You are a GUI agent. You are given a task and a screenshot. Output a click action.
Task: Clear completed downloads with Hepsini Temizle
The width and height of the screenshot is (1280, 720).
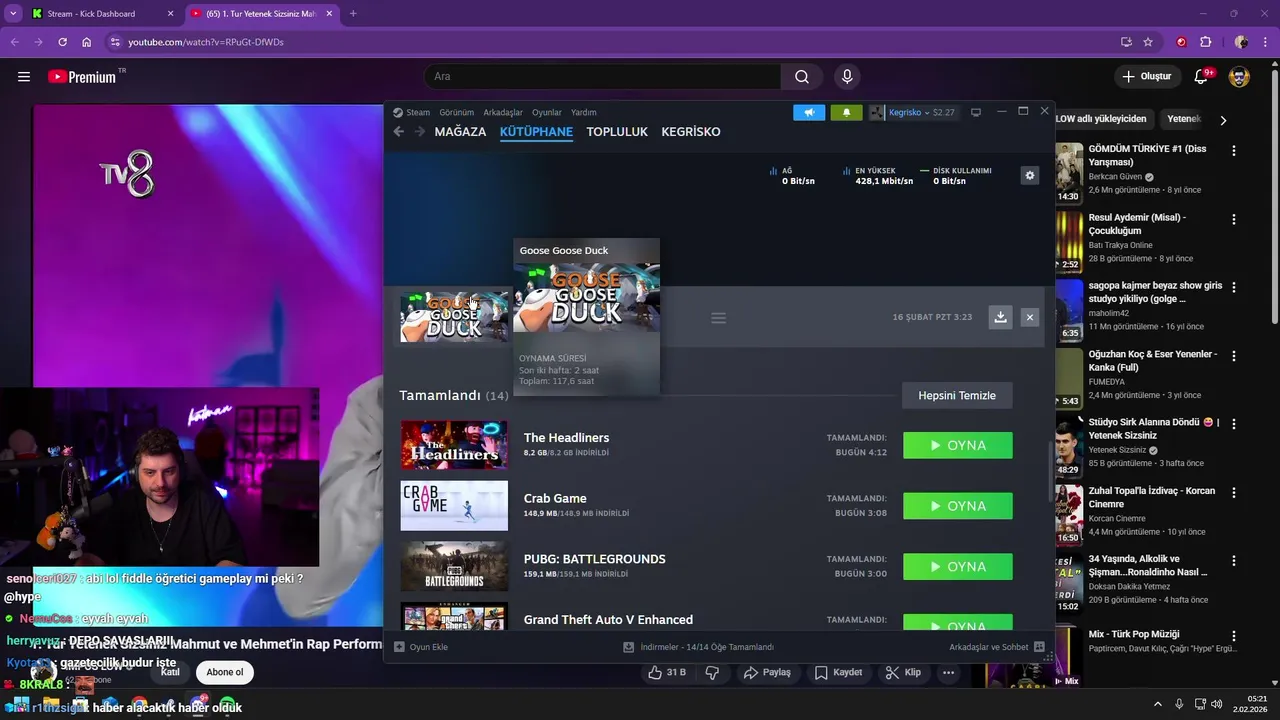[x=957, y=395]
